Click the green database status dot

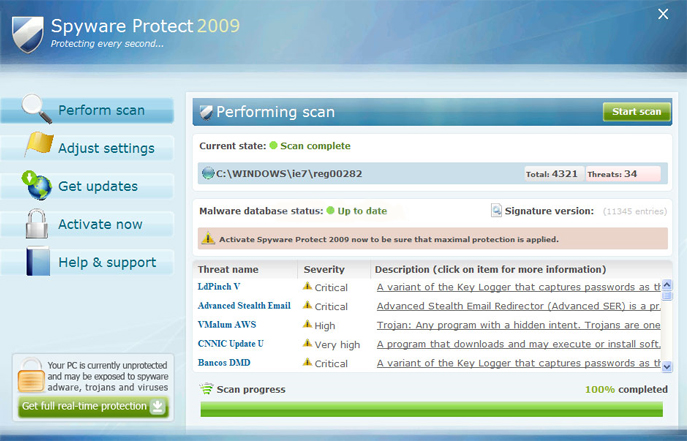[x=330, y=211]
